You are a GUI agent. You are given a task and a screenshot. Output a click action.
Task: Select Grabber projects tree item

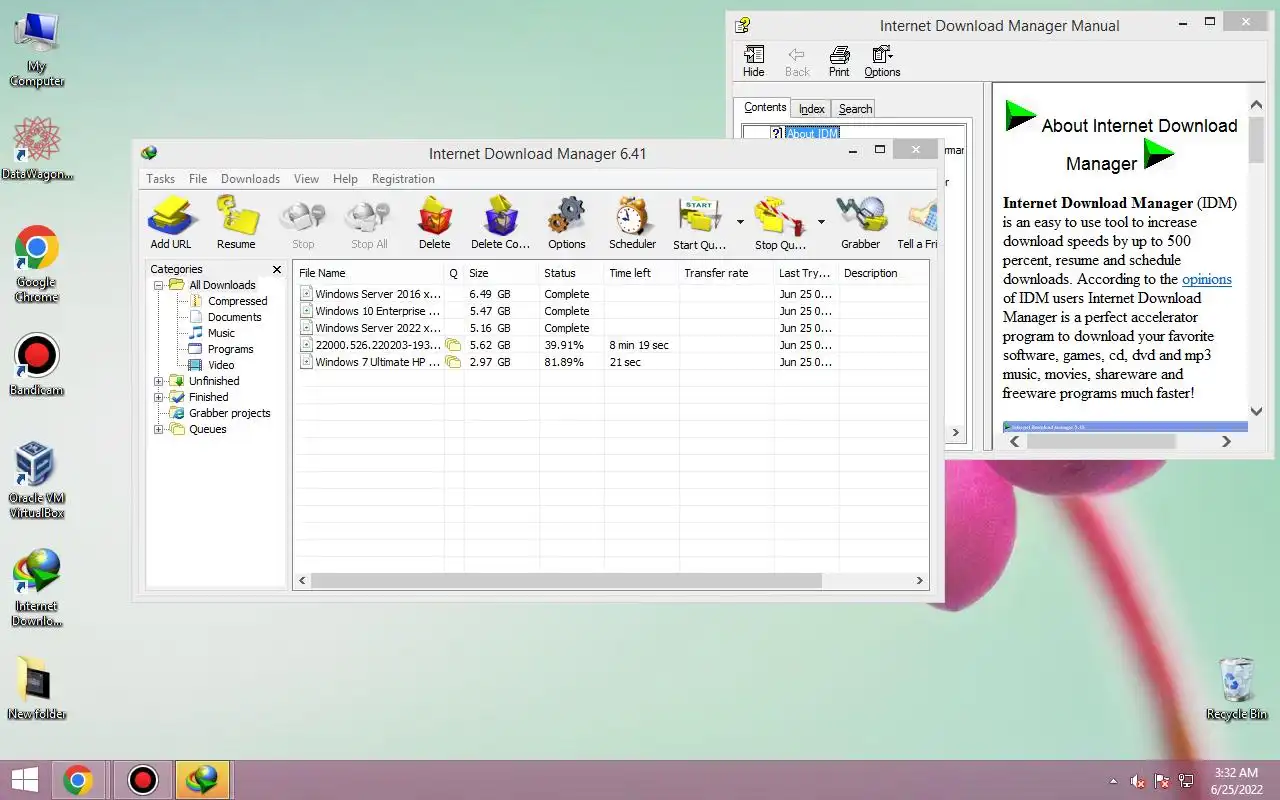point(229,413)
